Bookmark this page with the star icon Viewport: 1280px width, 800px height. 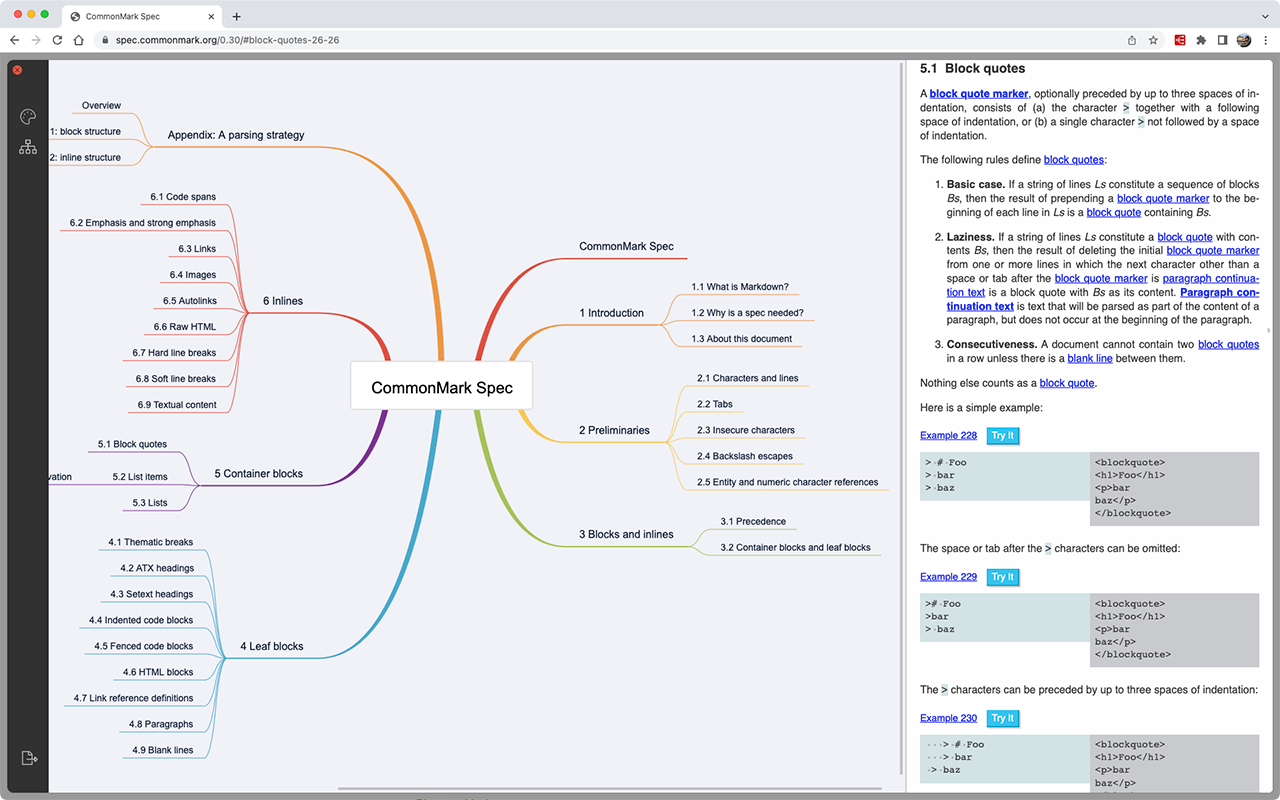pos(1153,40)
